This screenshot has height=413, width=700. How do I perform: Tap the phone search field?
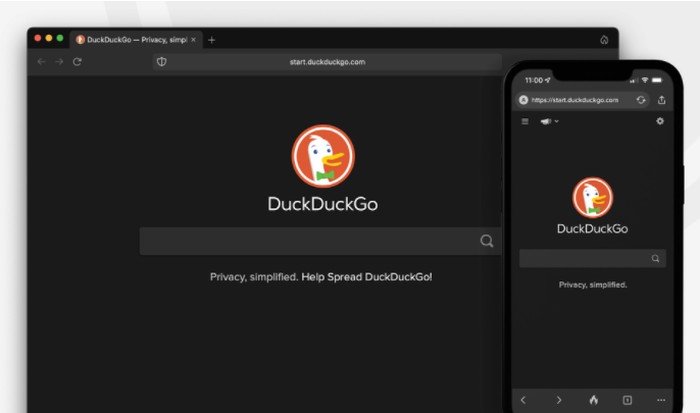[x=592, y=259]
